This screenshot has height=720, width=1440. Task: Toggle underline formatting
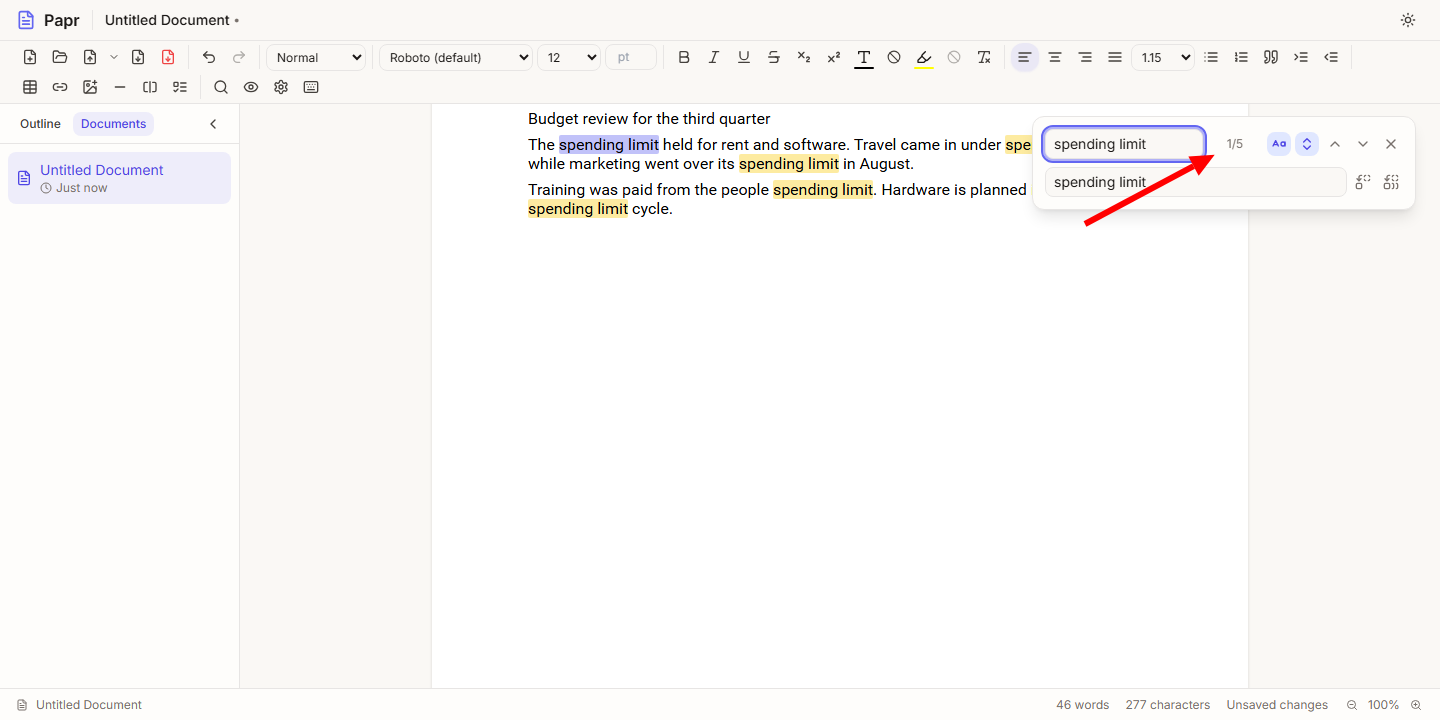(x=744, y=57)
